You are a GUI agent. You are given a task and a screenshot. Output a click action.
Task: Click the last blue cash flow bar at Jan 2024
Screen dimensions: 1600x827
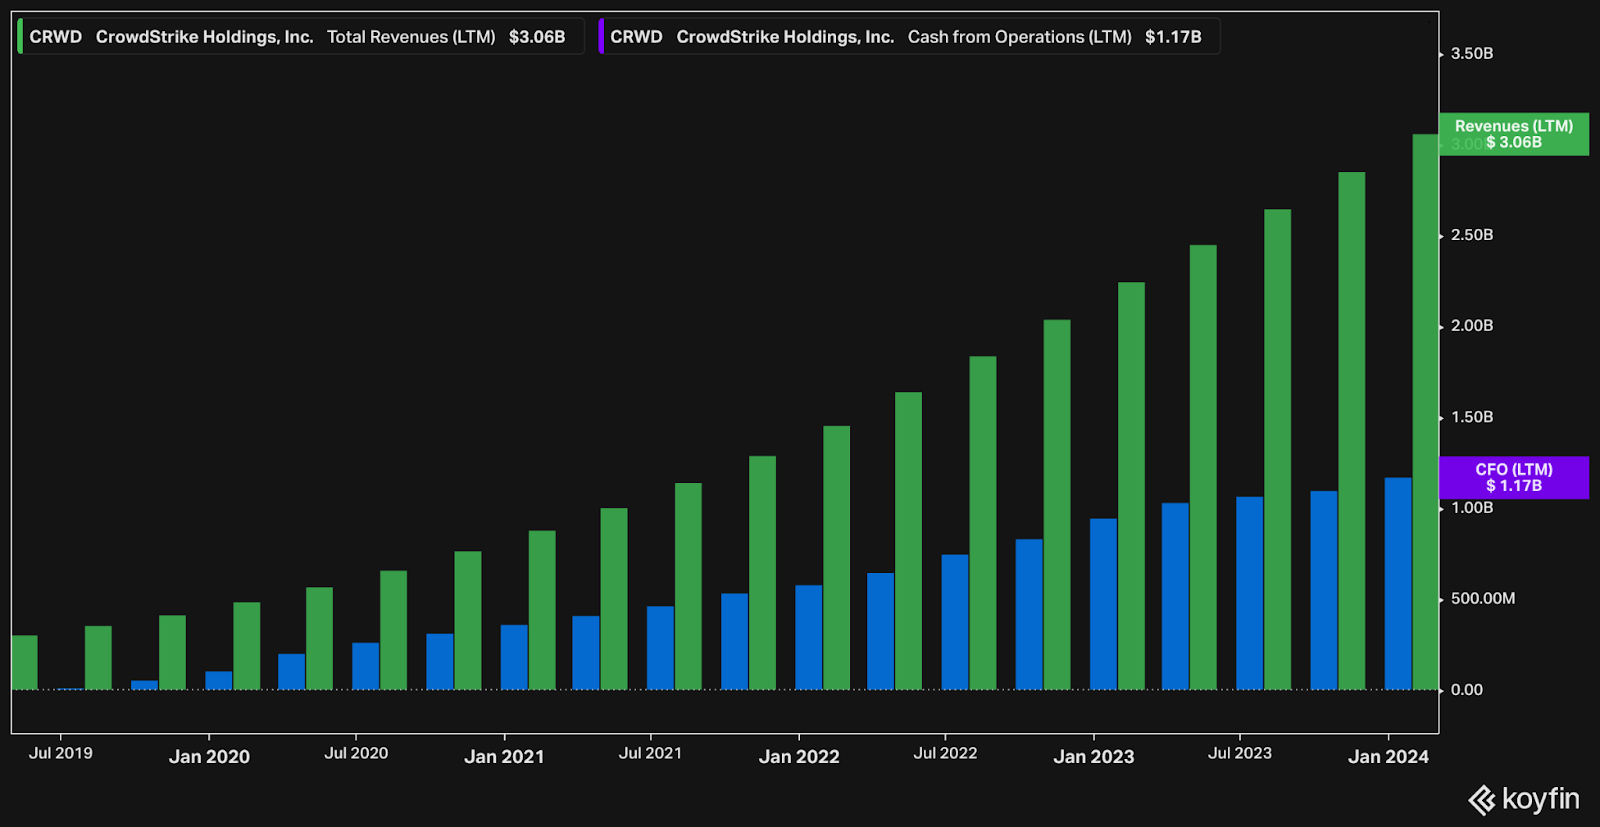point(1398,584)
